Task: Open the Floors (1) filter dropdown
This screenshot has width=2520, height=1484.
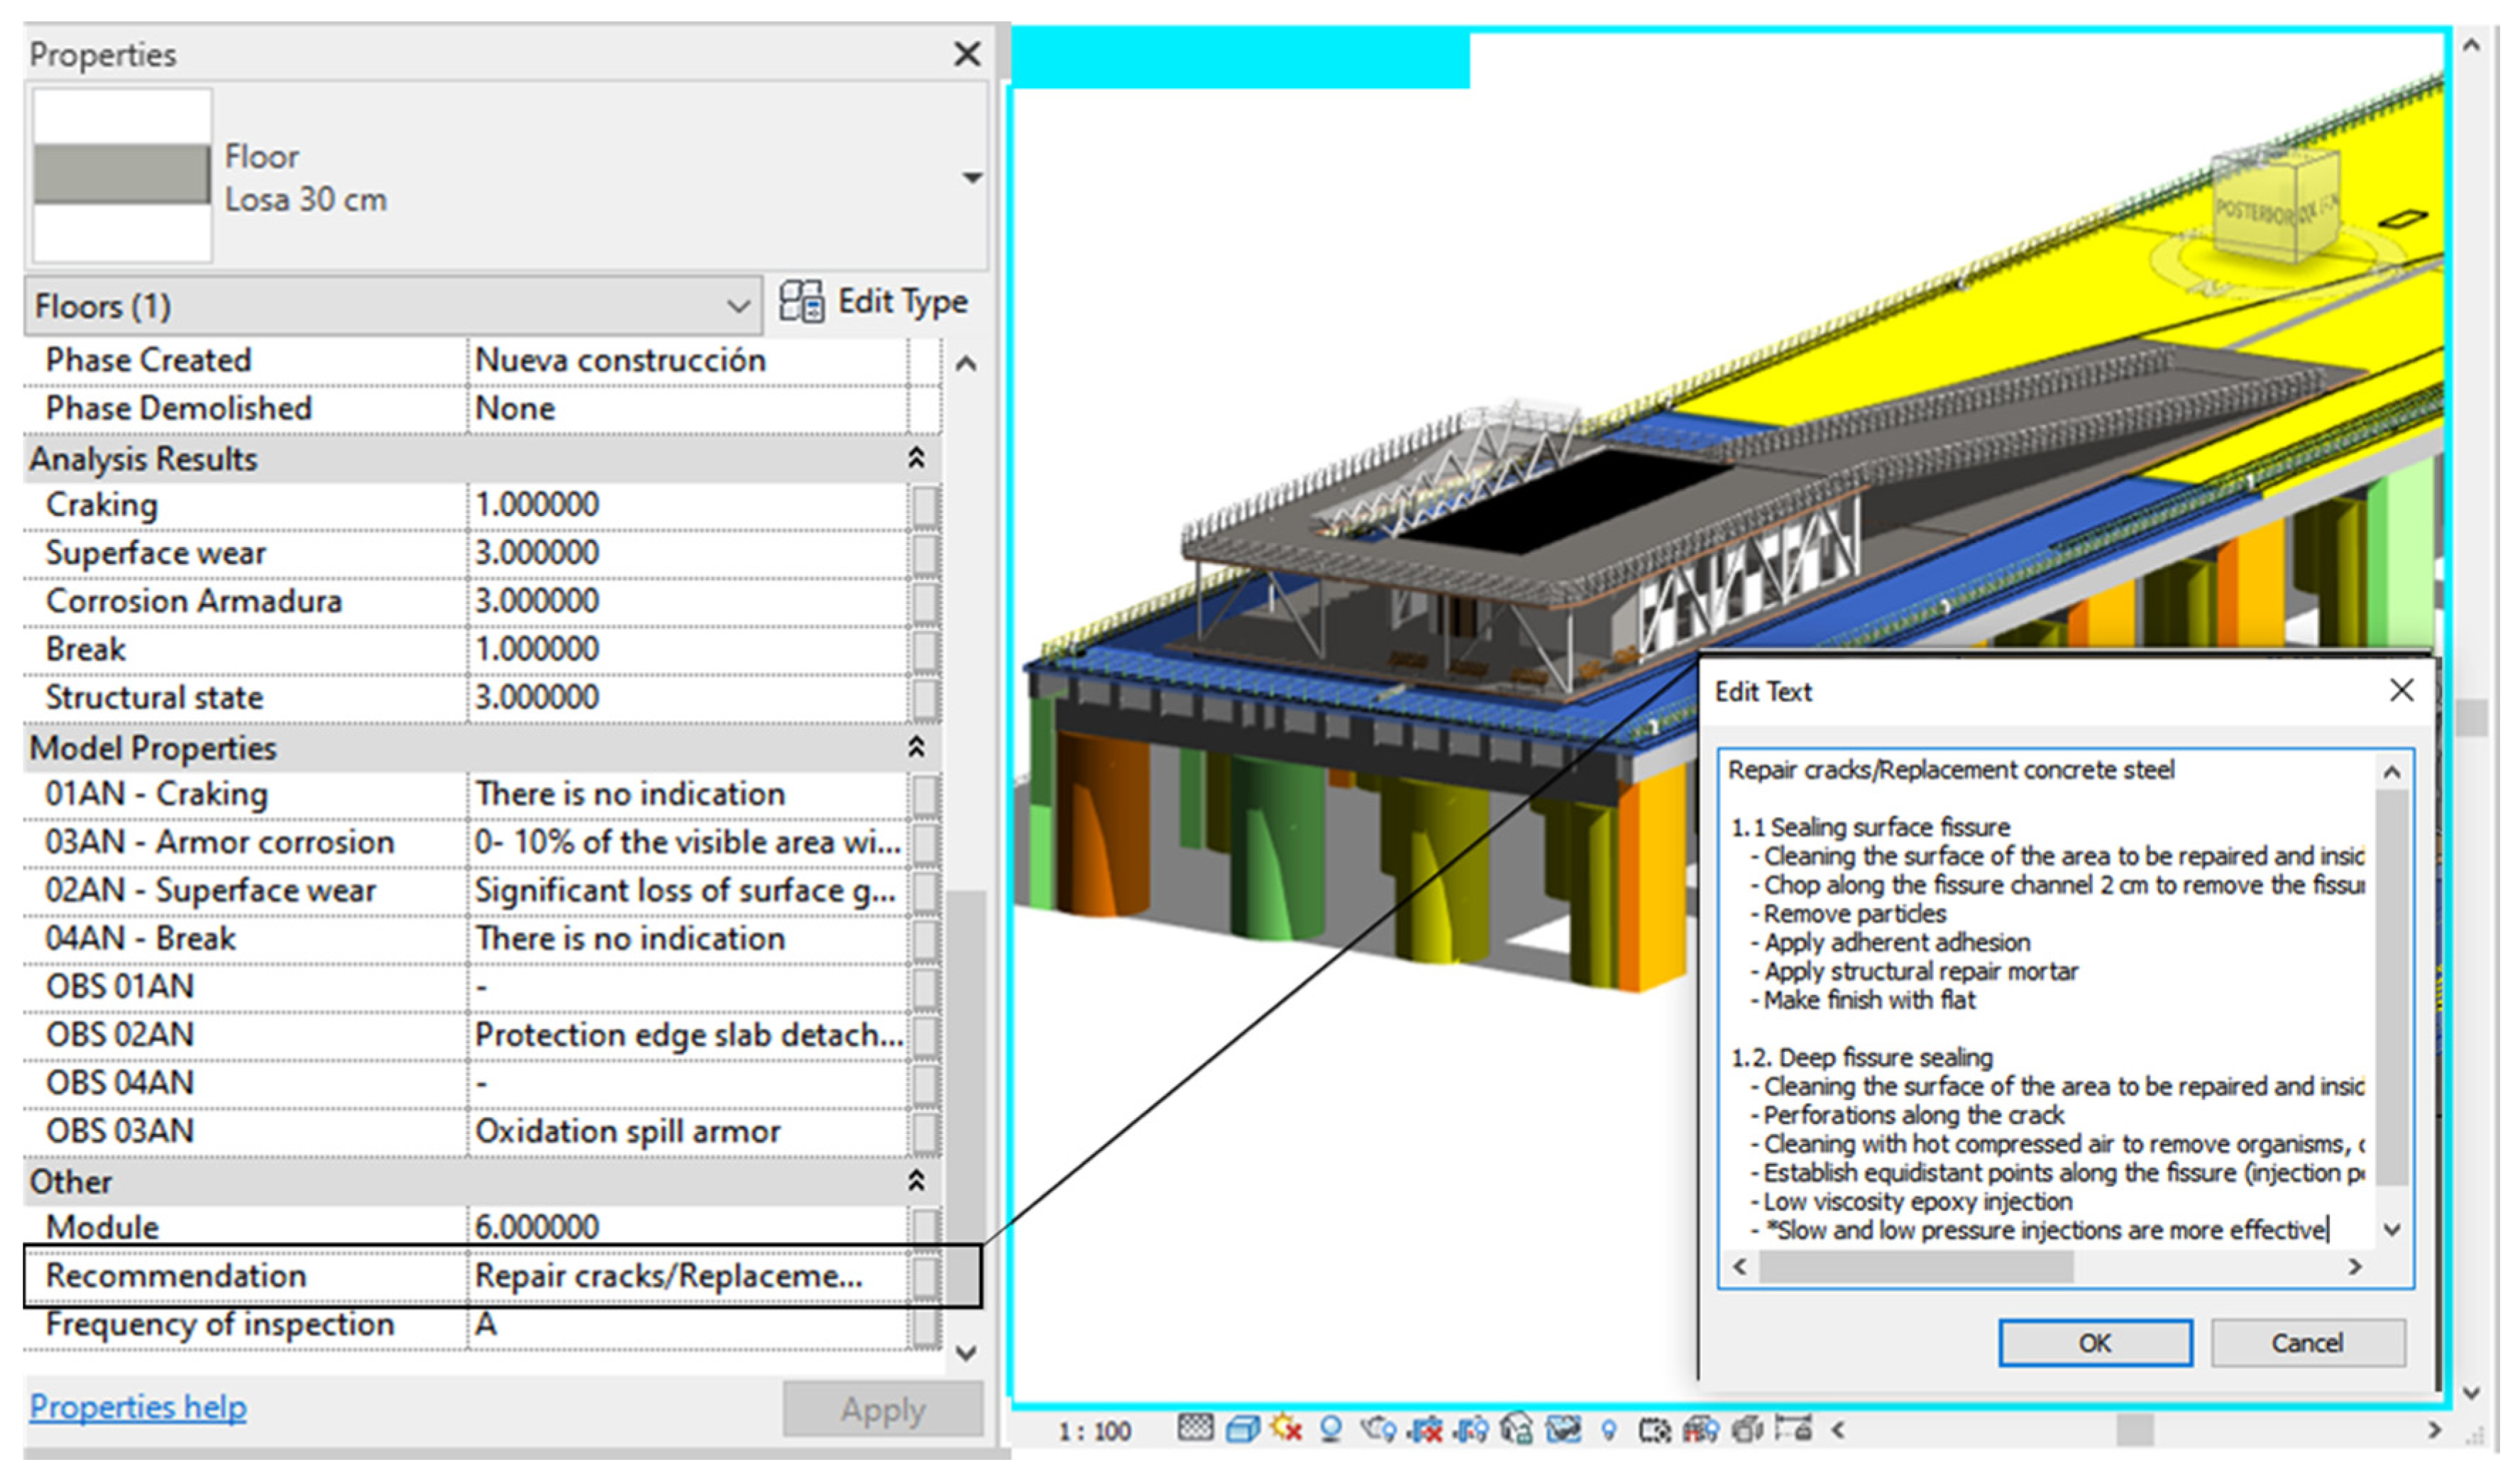Action: click(x=739, y=306)
